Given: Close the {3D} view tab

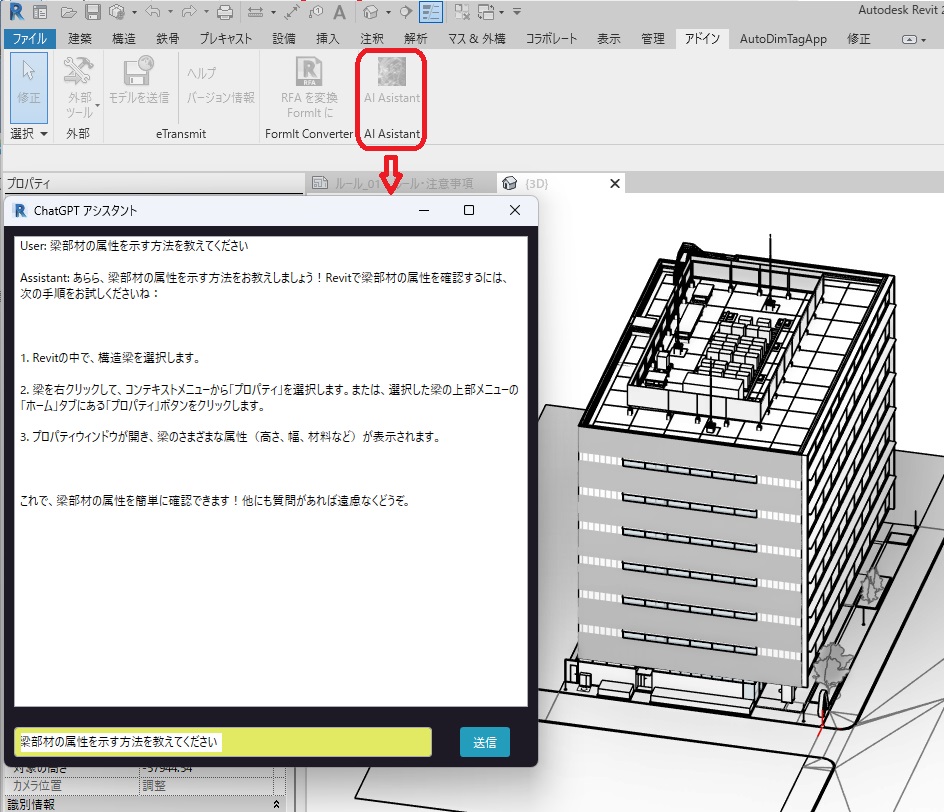Looking at the screenshot, I should tap(615, 184).
